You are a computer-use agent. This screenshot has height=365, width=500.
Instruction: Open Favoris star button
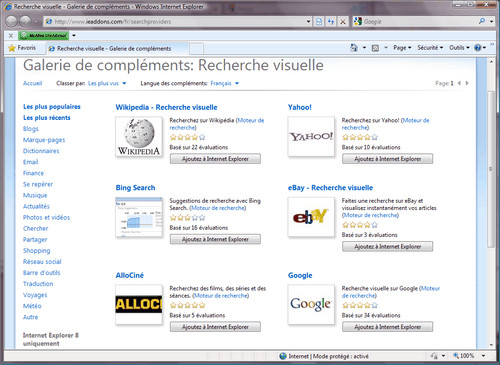pos(22,48)
